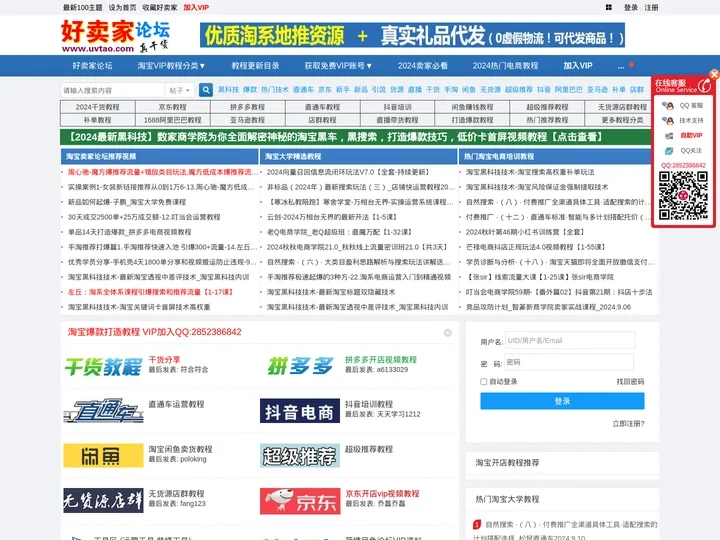
Task: Open 2024卖家必看 in the navigation bar
Action: coord(422,66)
